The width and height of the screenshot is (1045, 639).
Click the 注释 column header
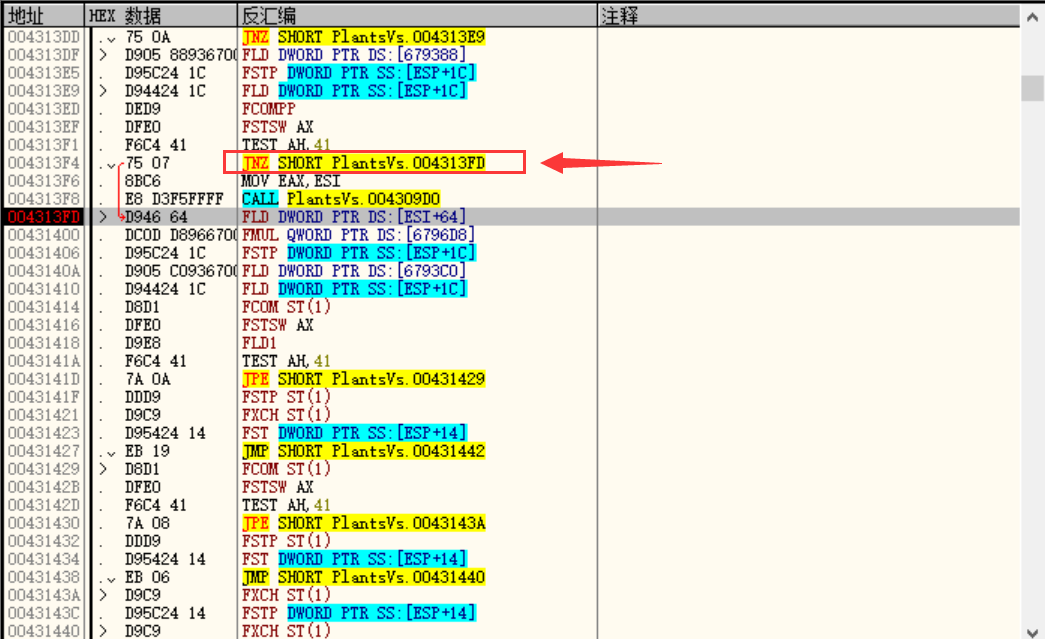[808, 15]
